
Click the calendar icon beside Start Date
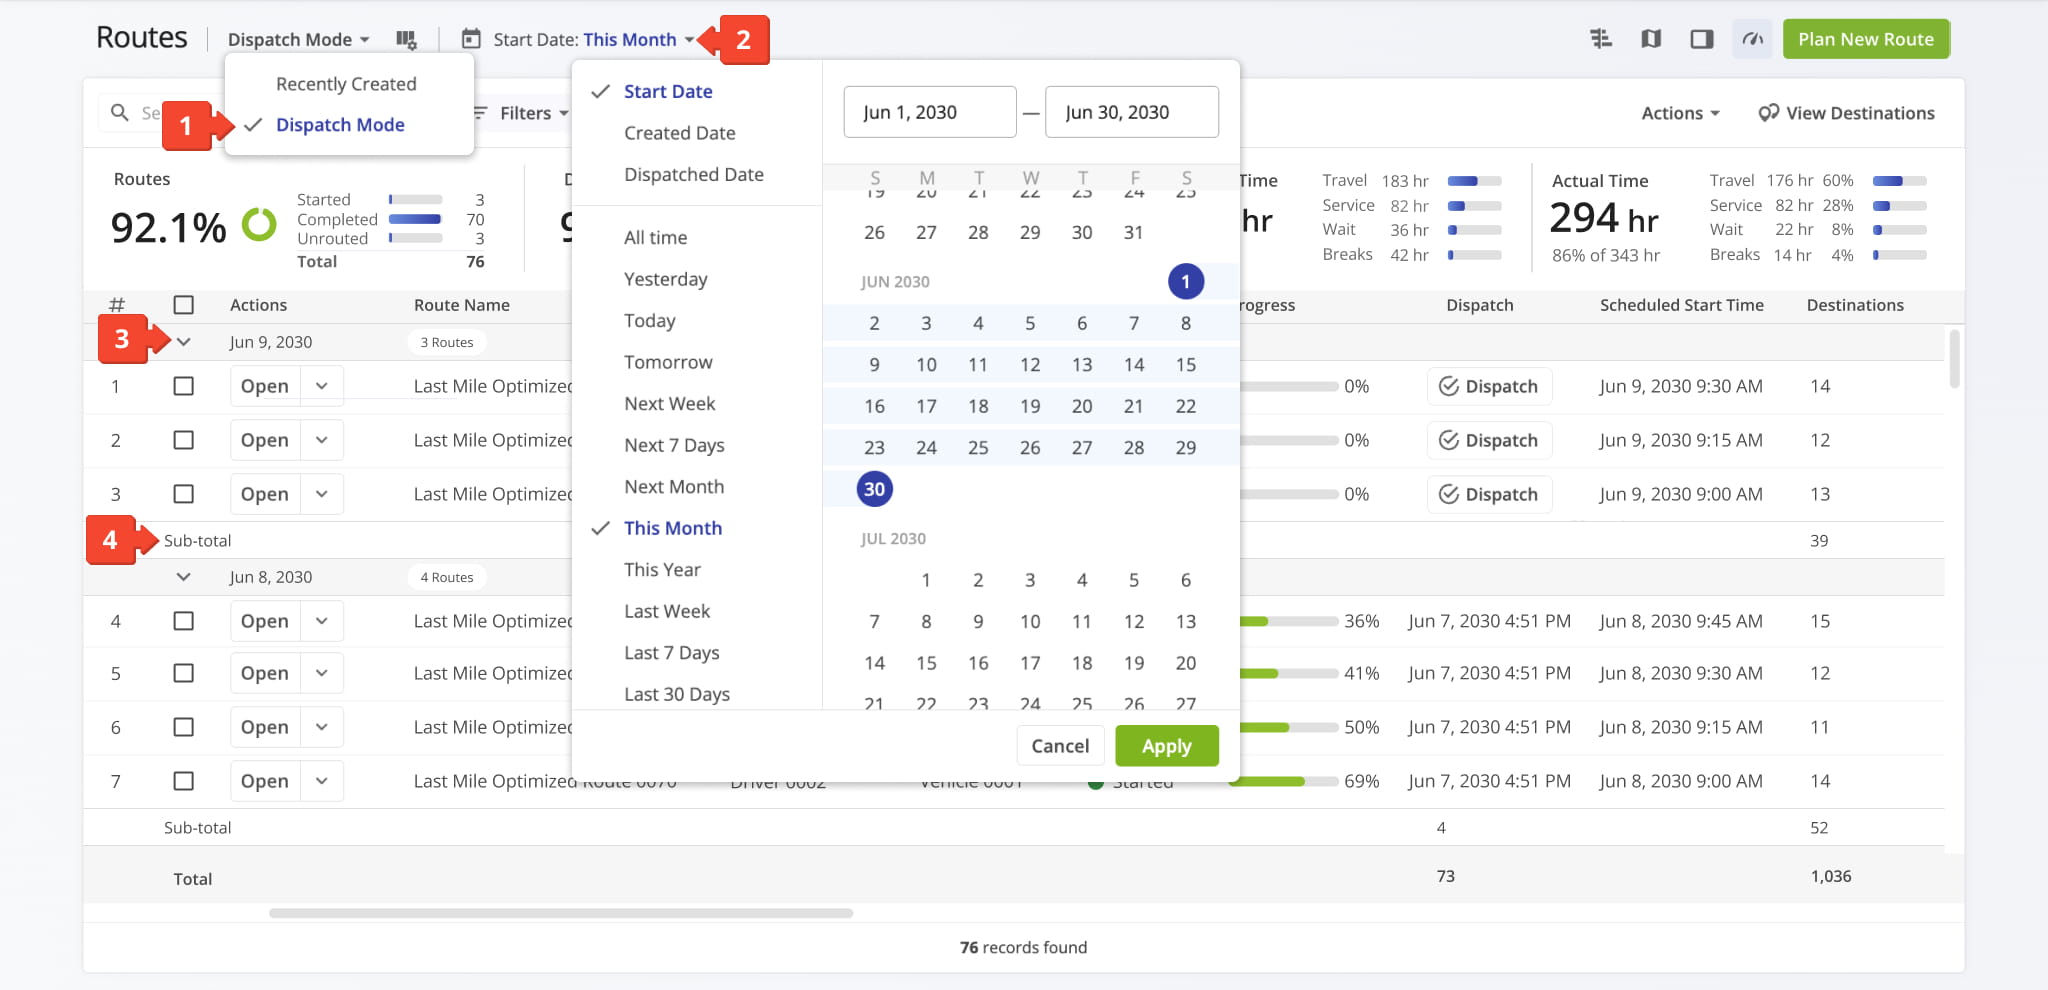(x=470, y=39)
